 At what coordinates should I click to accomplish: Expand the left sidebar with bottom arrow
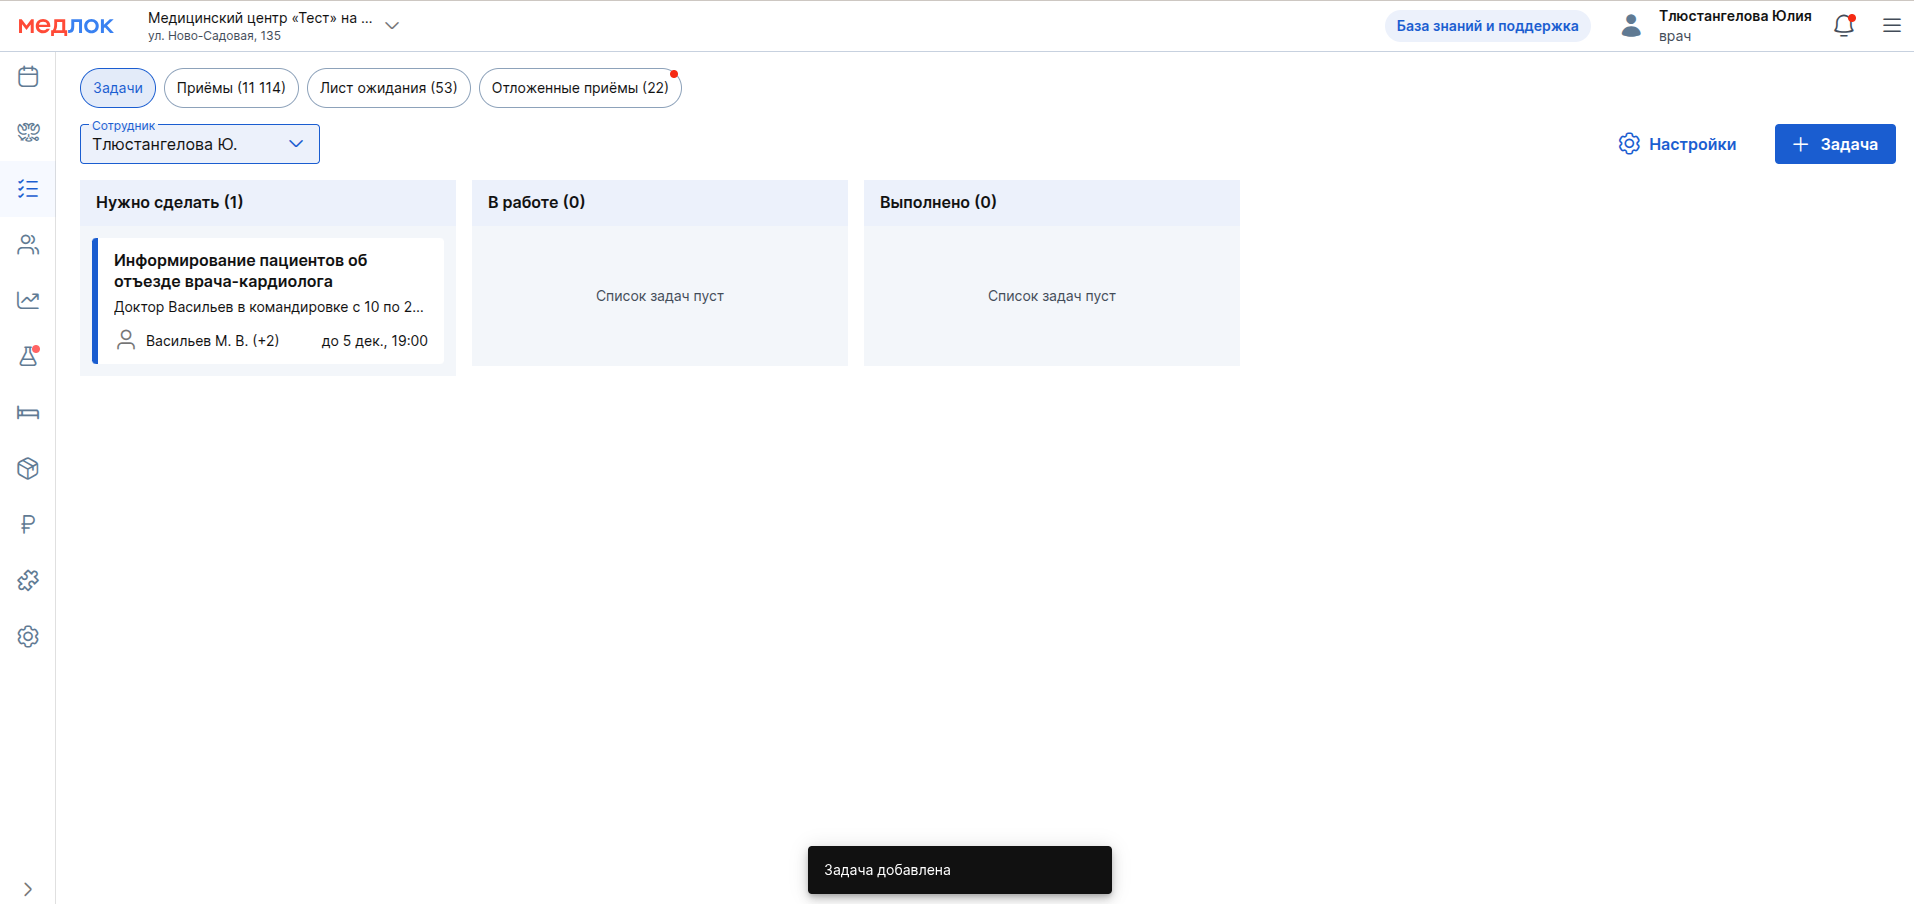(28, 889)
